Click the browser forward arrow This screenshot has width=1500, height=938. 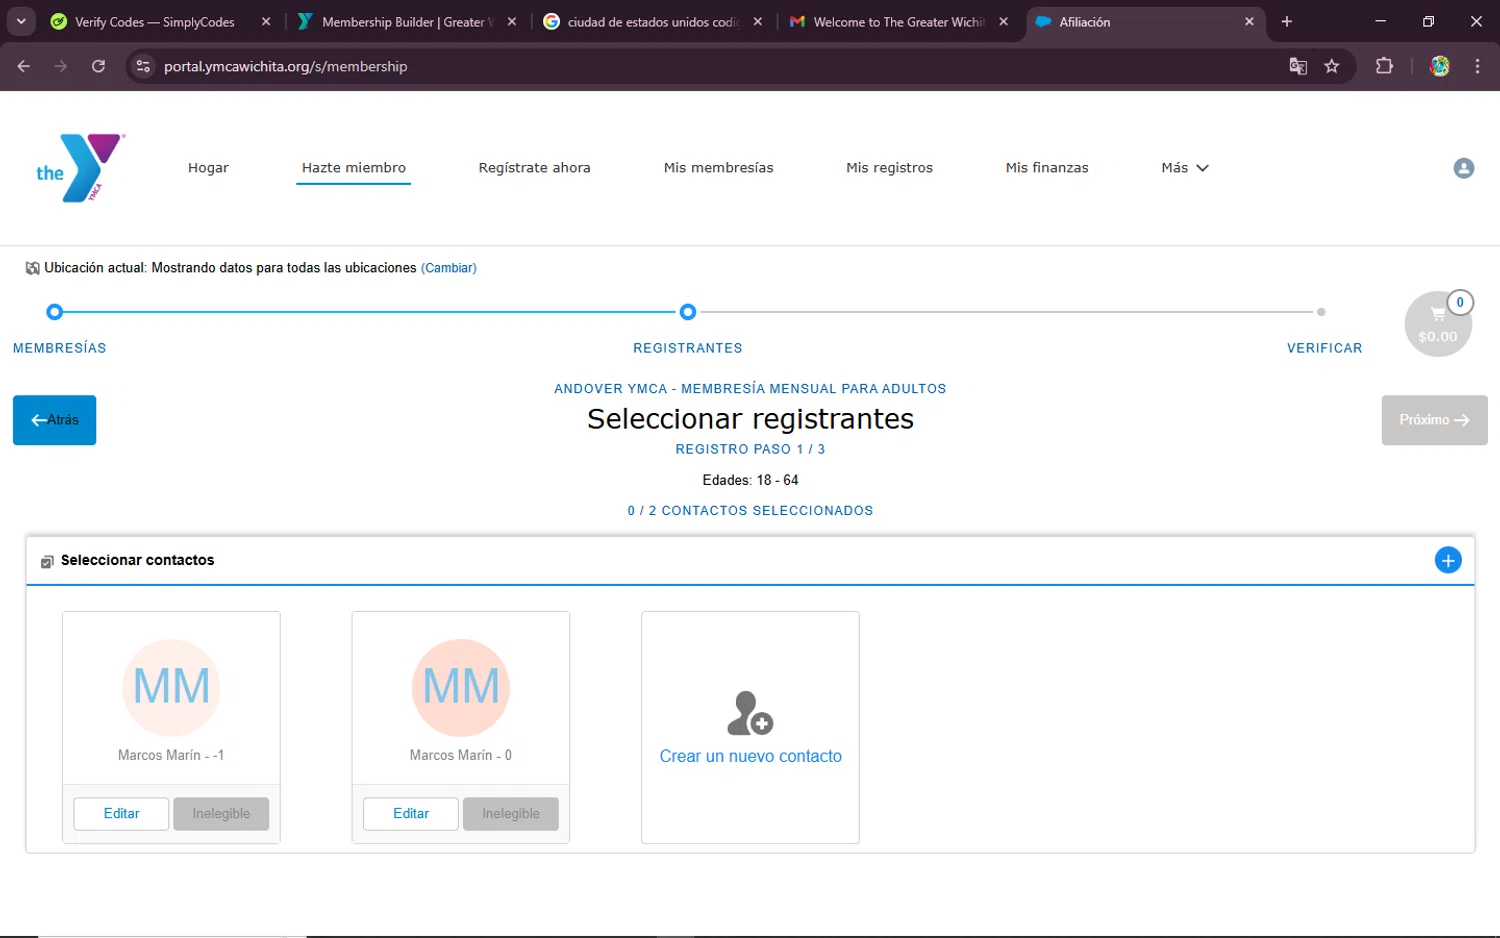pos(61,66)
